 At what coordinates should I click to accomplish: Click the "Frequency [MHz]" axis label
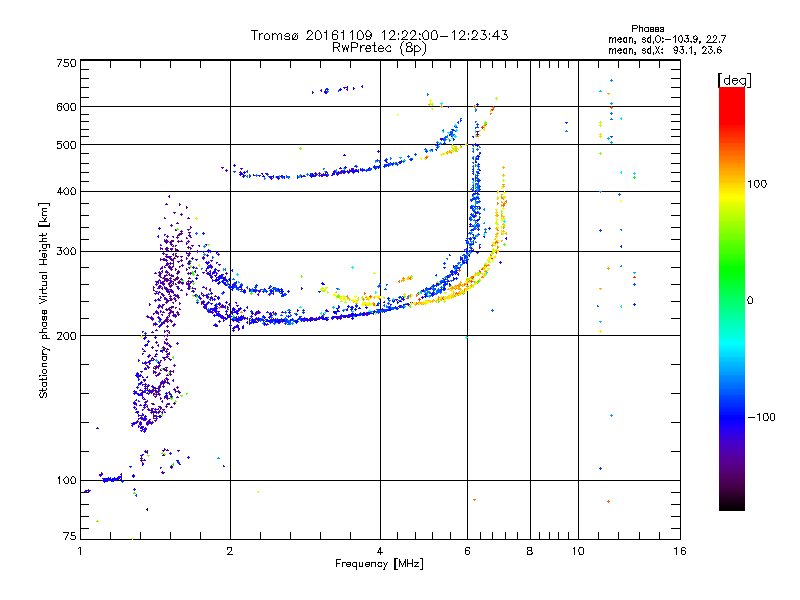coord(379,564)
